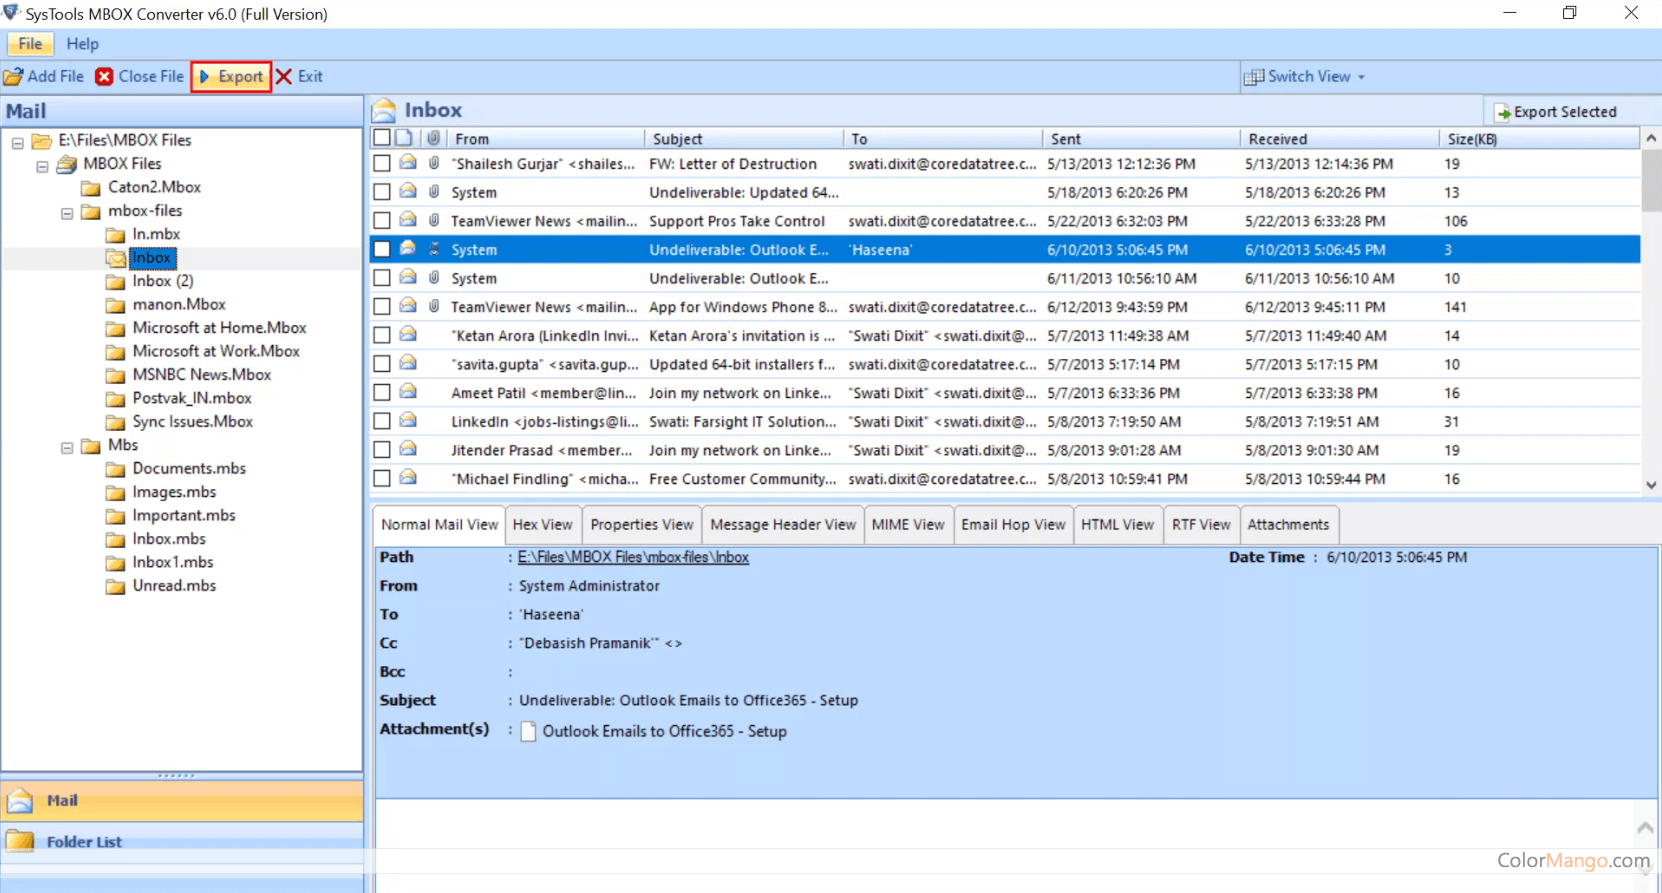This screenshot has height=893, width=1662.
Task: Open the Help menu
Action: pyautogui.click(x=82, y=44)
